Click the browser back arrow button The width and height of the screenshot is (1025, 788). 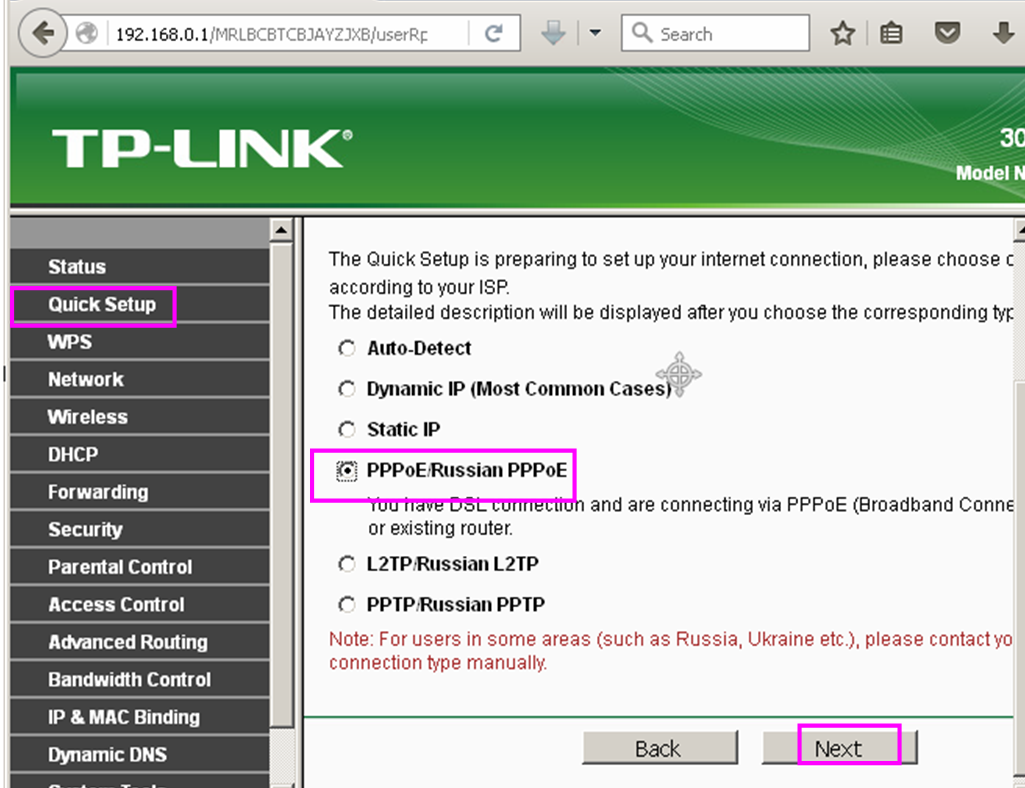(x=43, y=33)
